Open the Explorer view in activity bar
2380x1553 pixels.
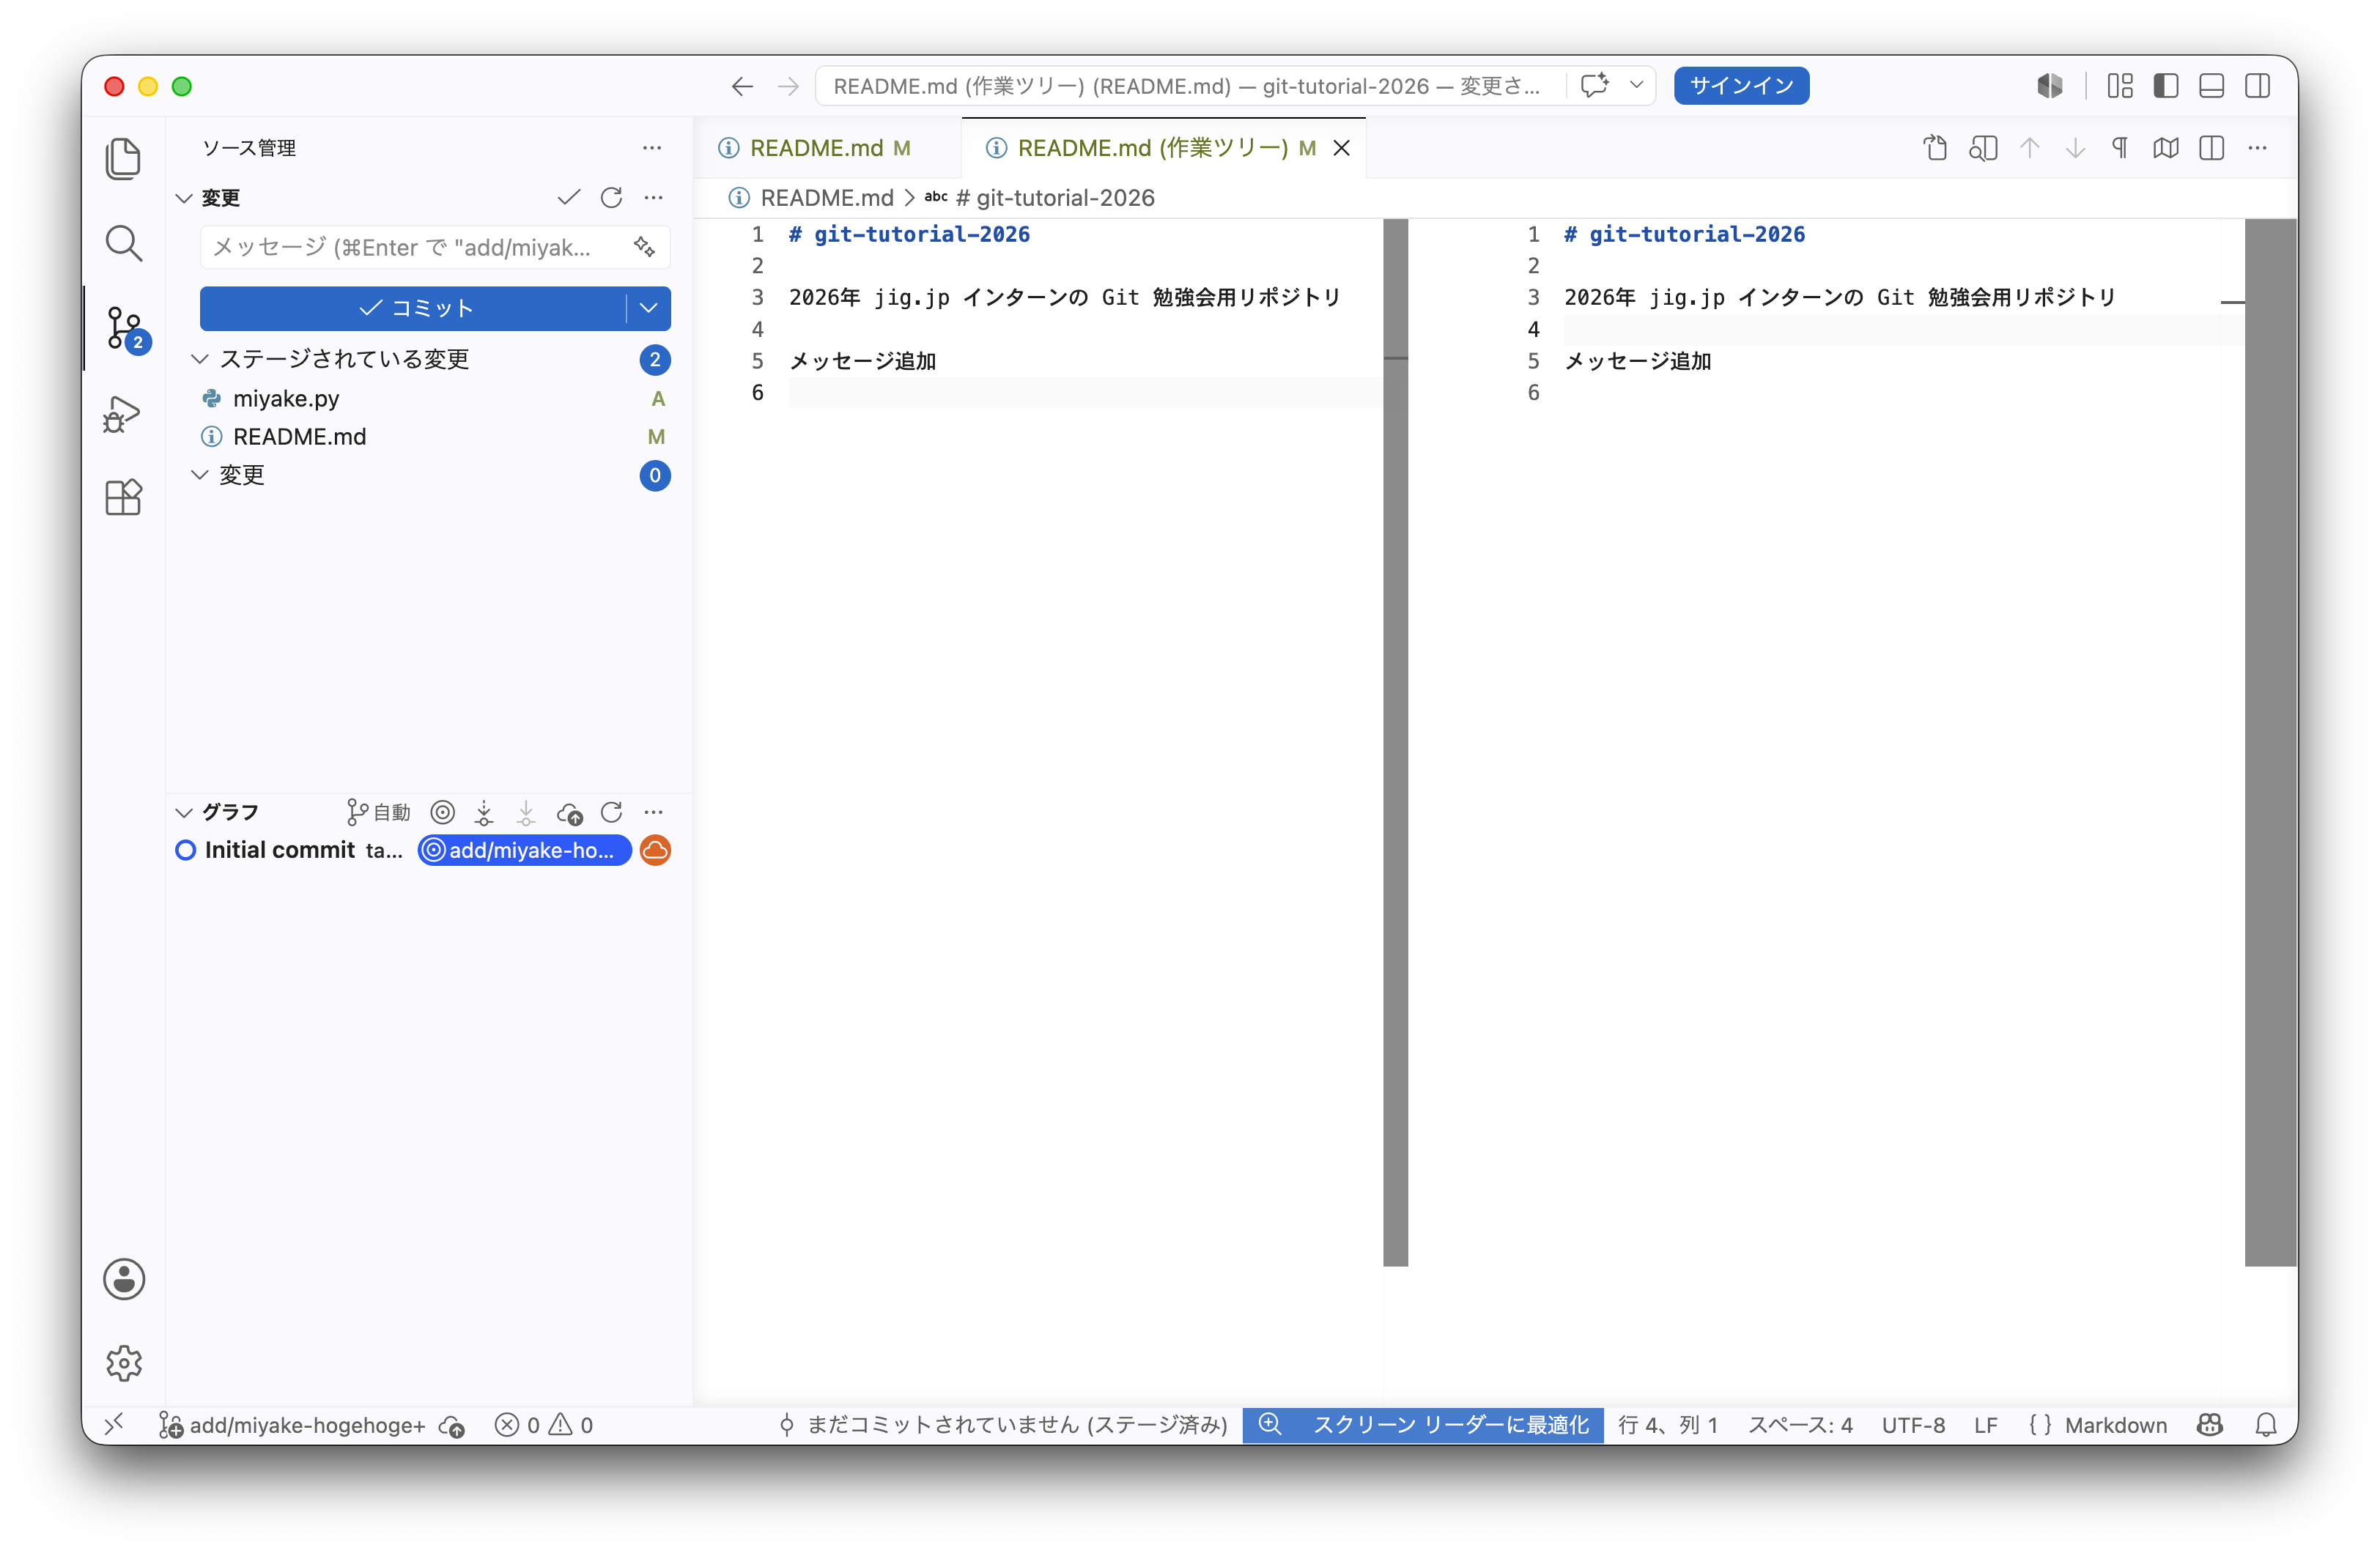(x=123, y=158)
